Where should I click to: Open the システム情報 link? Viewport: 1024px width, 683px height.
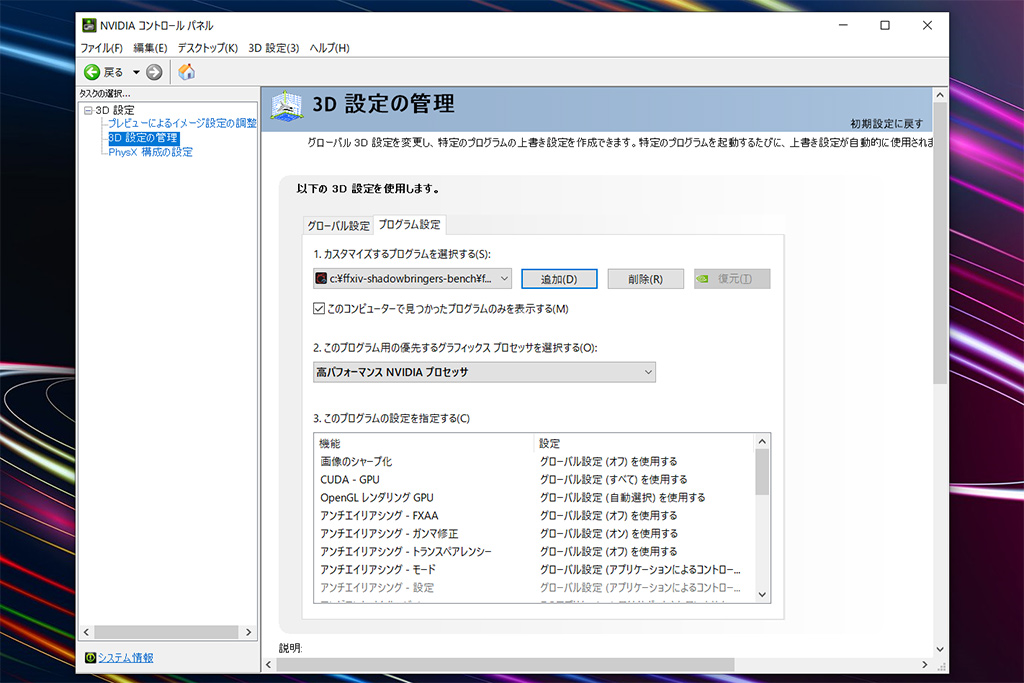pos(125,658)
